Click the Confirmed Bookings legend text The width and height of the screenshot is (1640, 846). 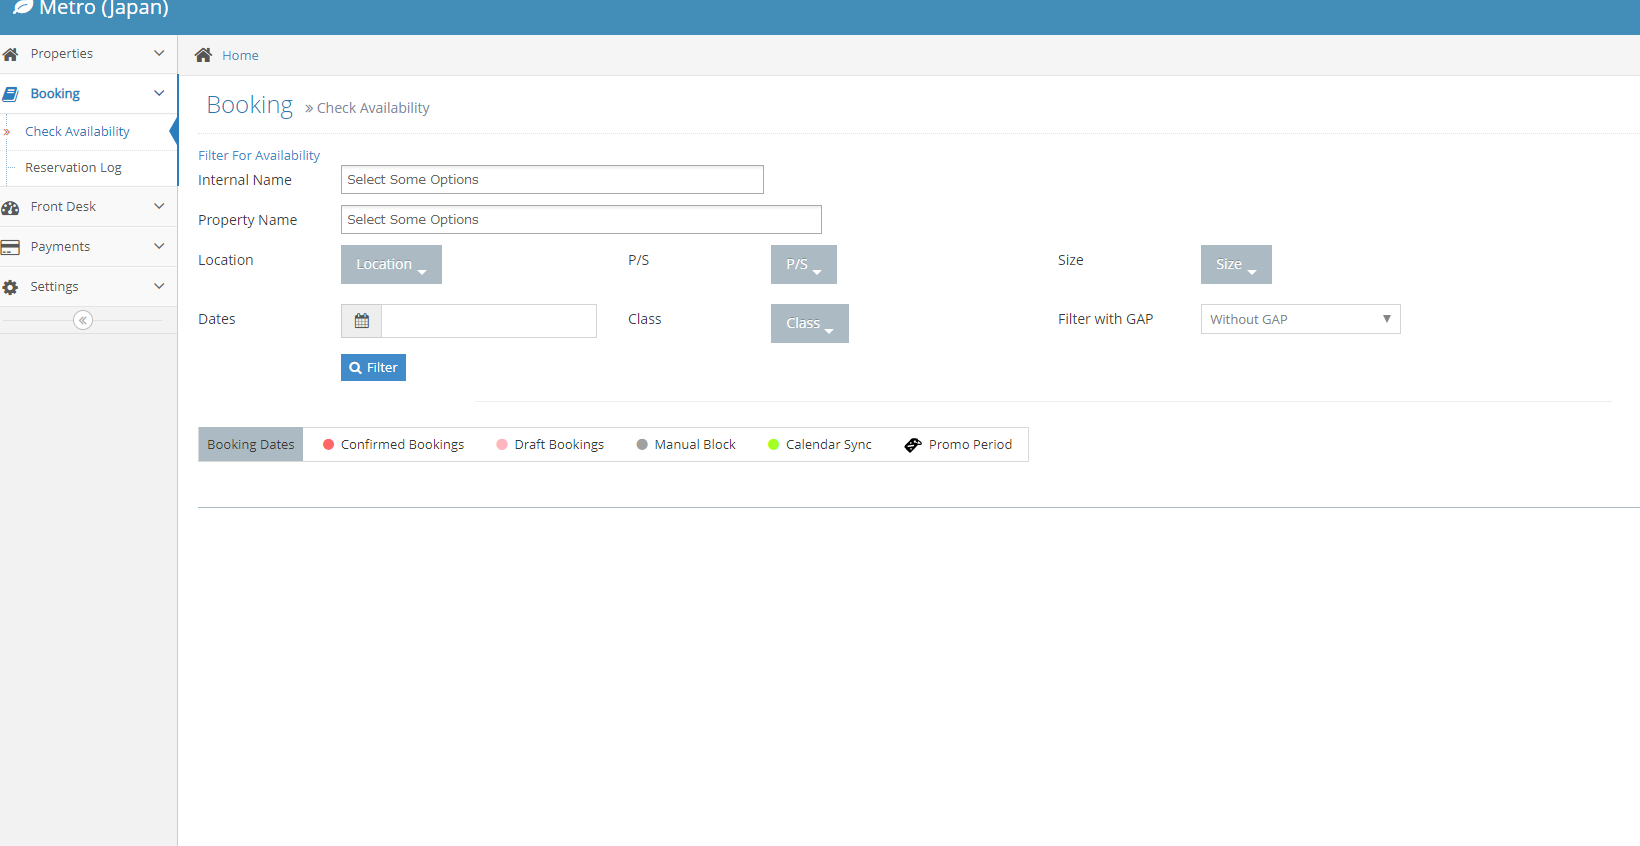click(402, 445)
